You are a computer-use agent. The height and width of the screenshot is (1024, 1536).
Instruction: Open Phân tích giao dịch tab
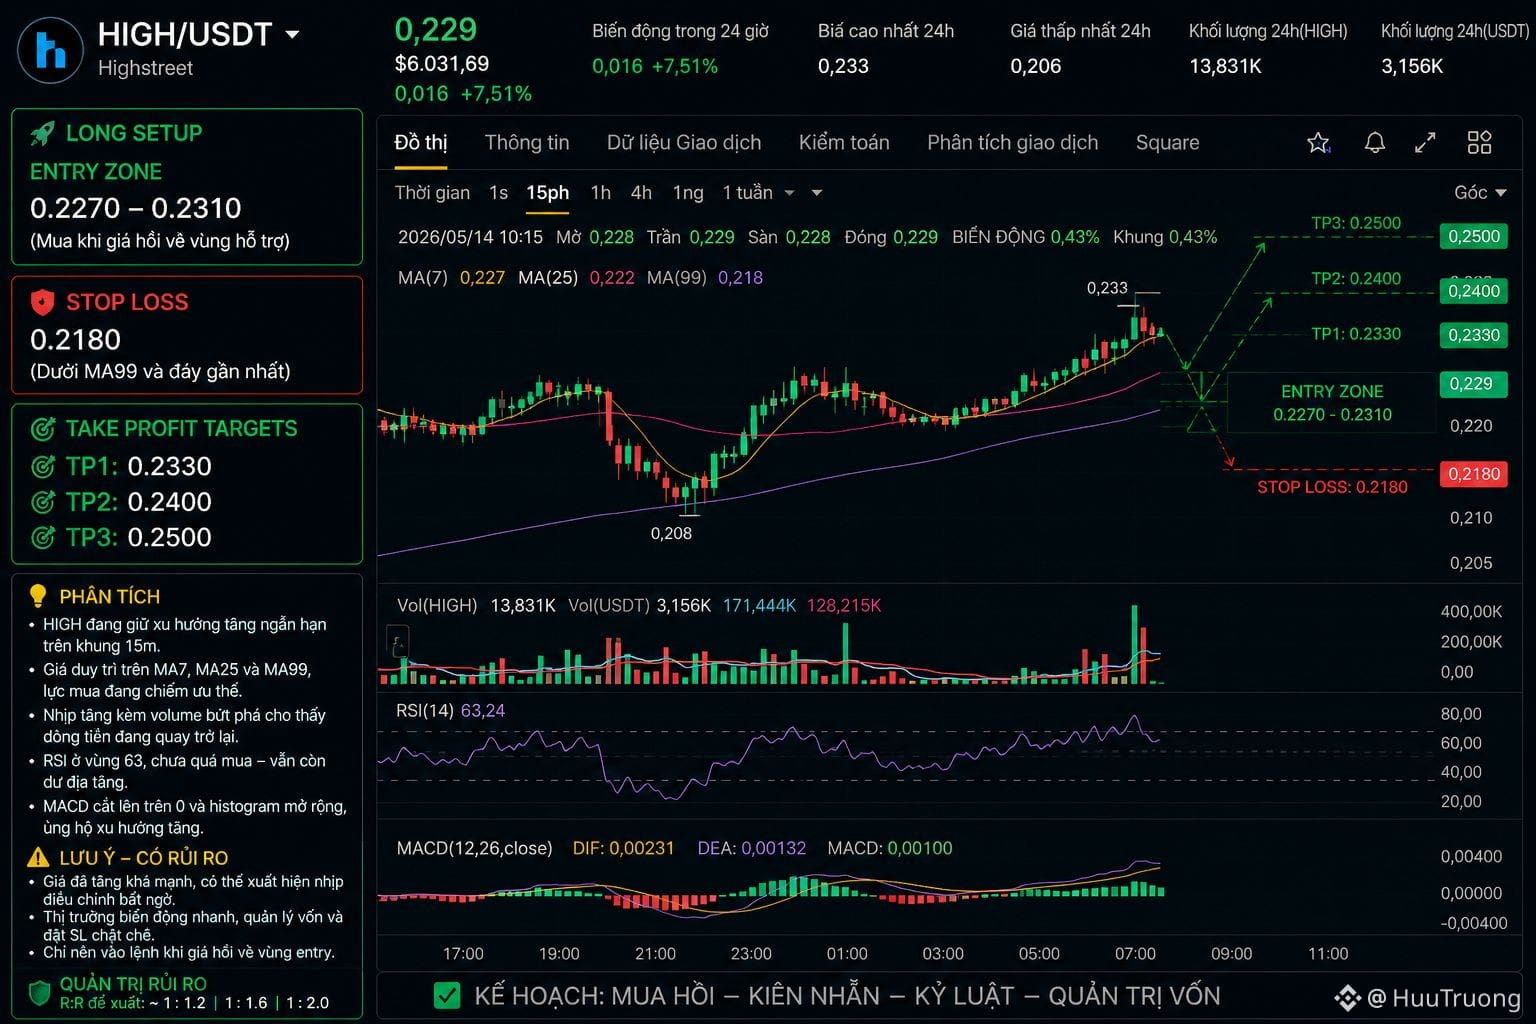coord(1012,143)
